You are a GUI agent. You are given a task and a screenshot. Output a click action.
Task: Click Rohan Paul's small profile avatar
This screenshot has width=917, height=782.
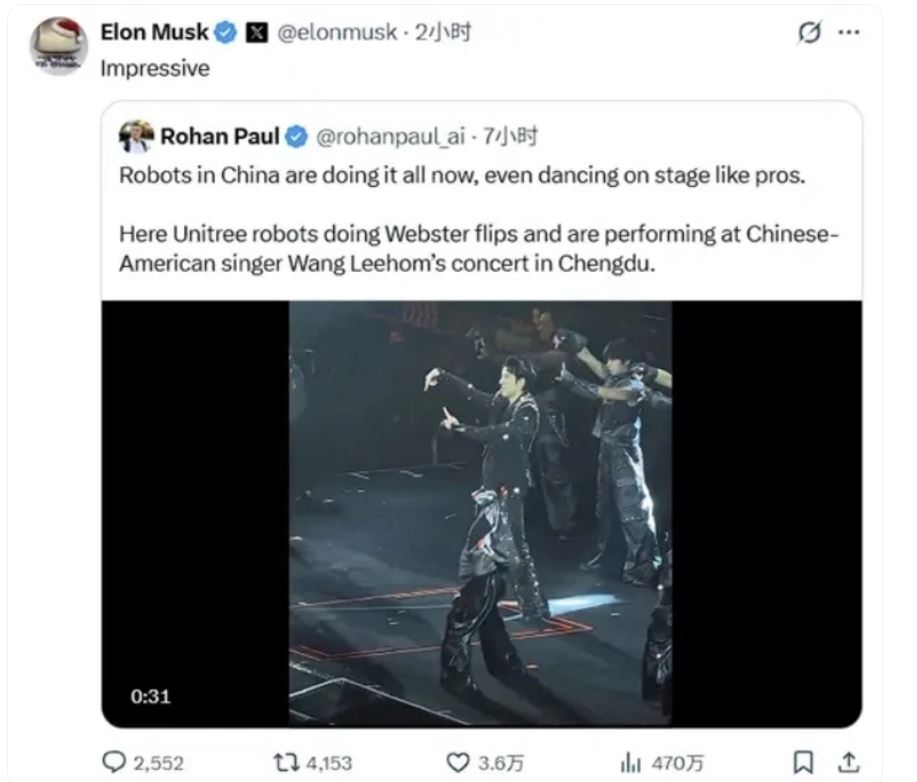coord(136,136)
